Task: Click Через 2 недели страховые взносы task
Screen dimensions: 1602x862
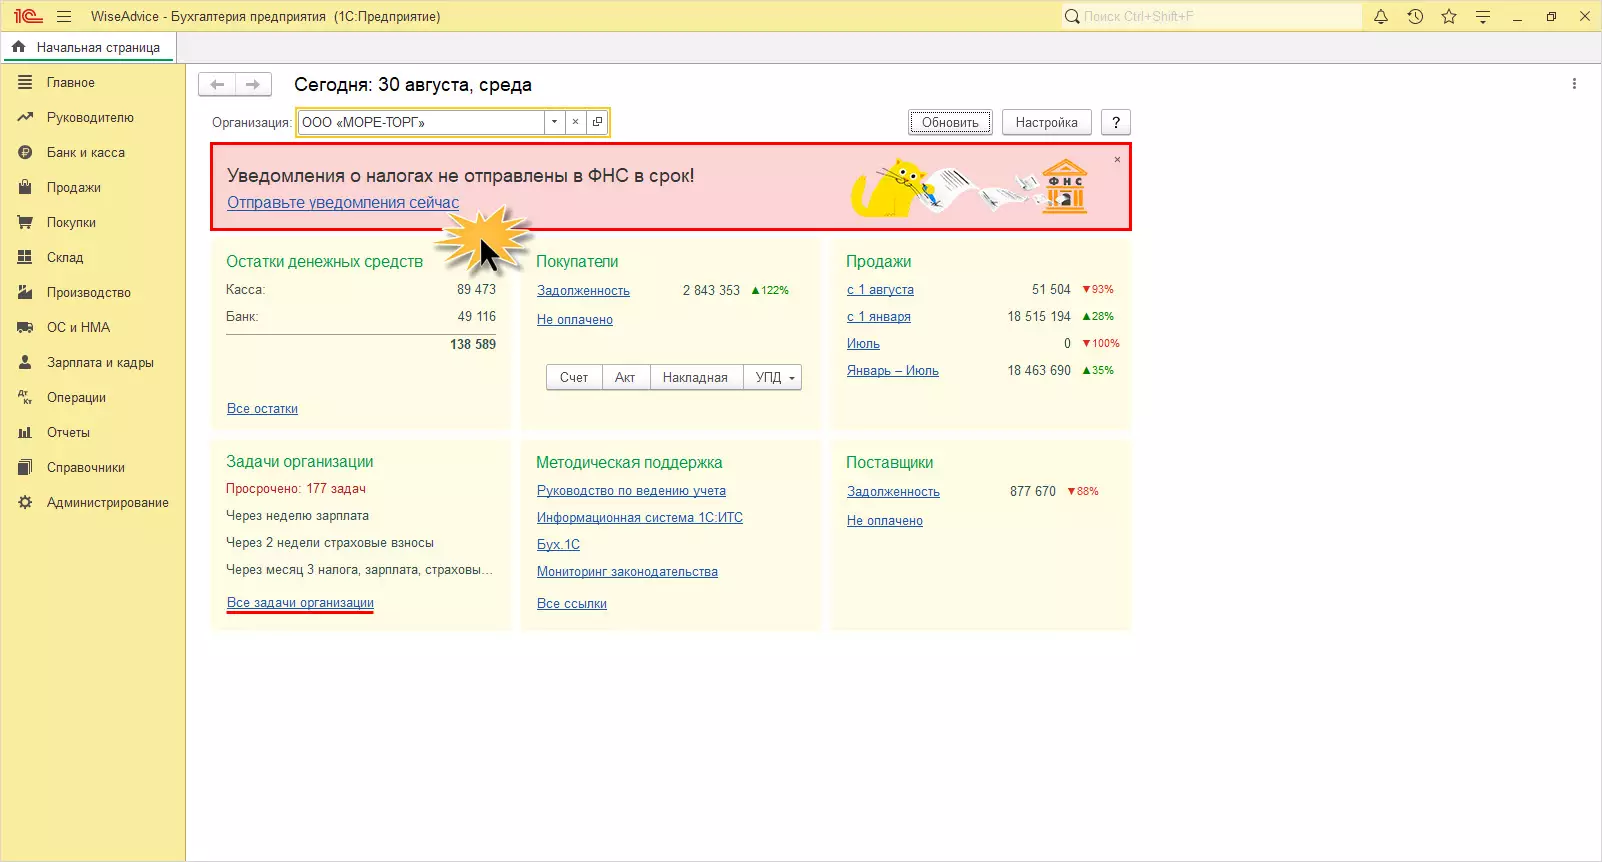Action: 330,543
